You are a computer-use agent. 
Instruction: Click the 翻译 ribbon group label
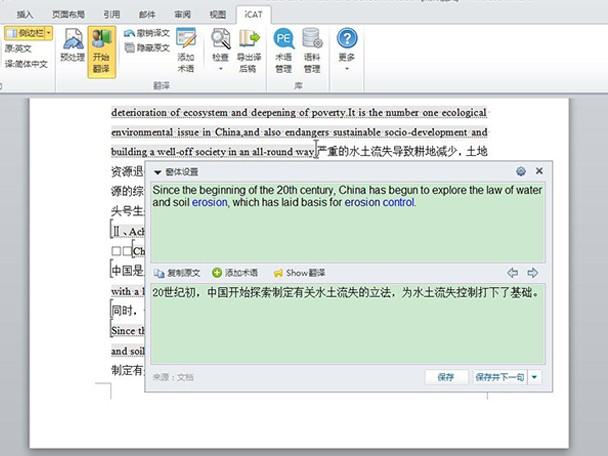point(161,86)
